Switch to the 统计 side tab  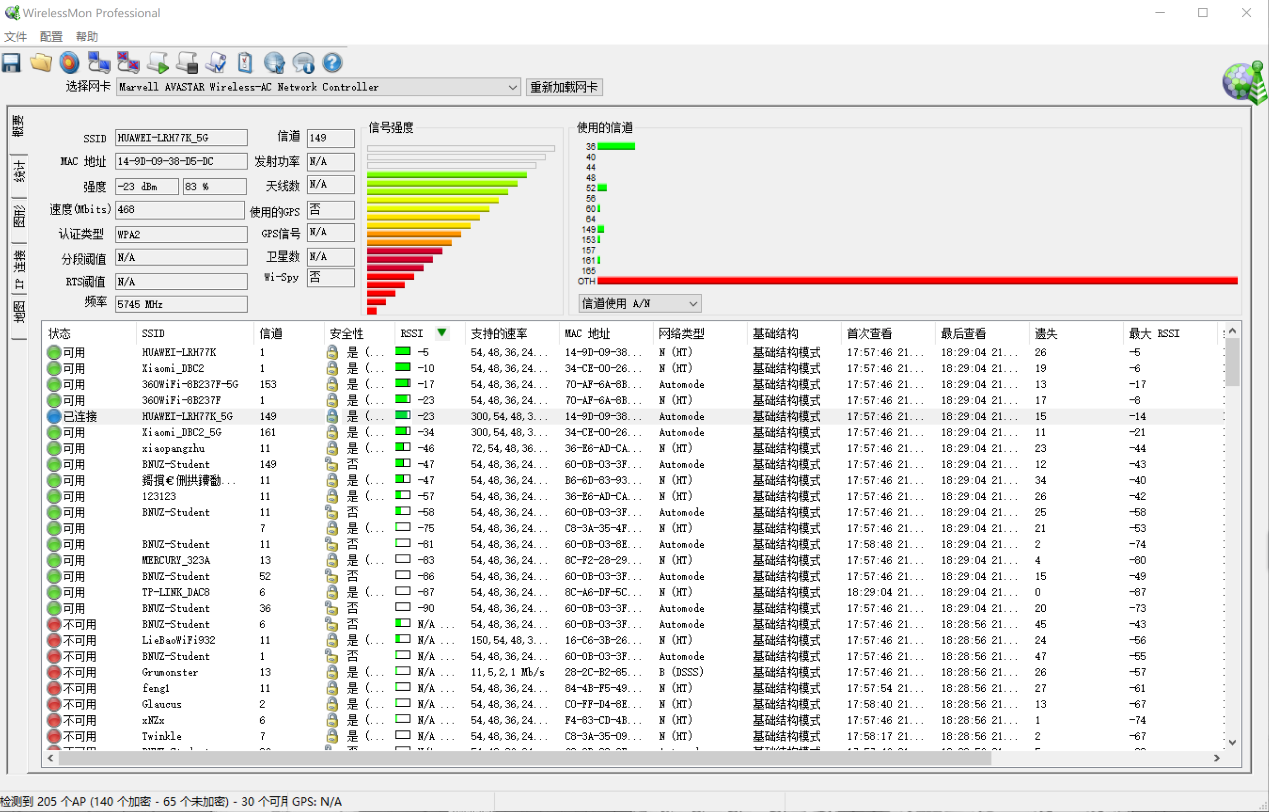pyautogui.click(x=19, y=172)
